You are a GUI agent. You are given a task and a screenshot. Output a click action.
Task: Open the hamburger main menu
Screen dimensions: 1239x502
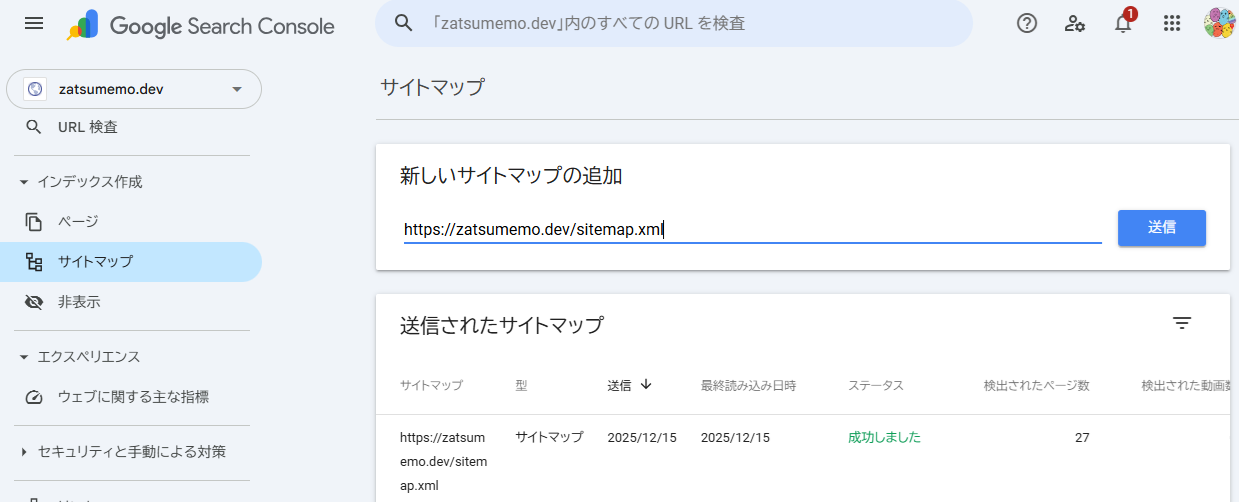click(x=34, y=23)
